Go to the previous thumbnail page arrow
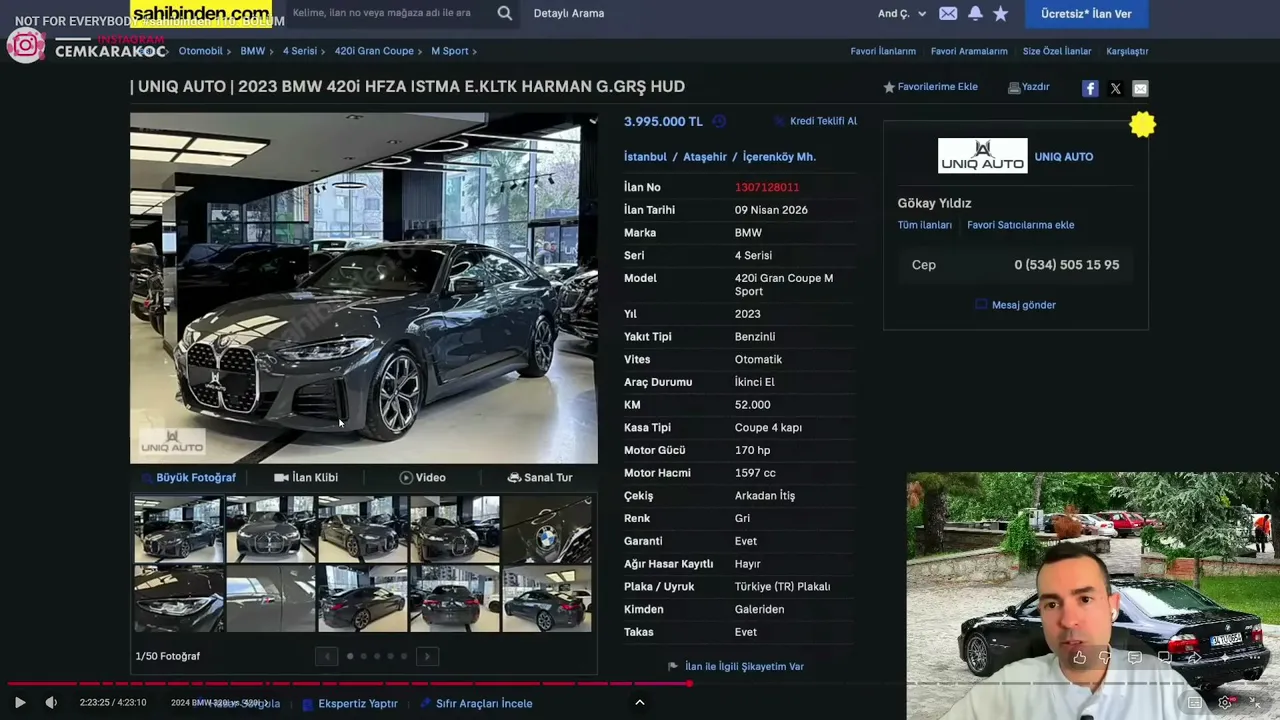Viewport: 1280px width, 720px height. (x=326, y=656)
